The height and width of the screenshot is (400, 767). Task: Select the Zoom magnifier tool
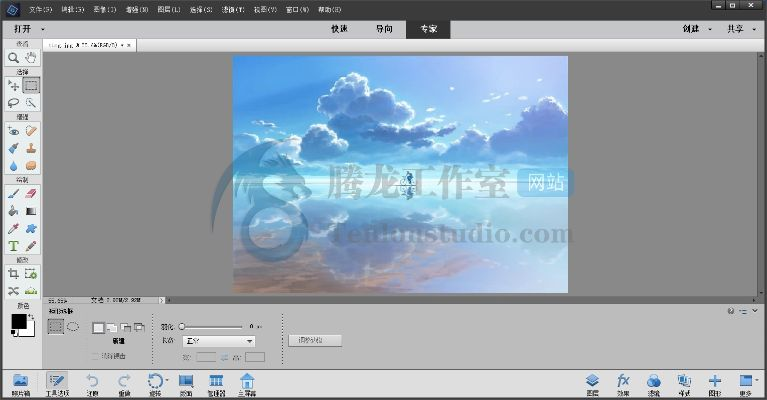pyautogui.click(x=13, y=58)
